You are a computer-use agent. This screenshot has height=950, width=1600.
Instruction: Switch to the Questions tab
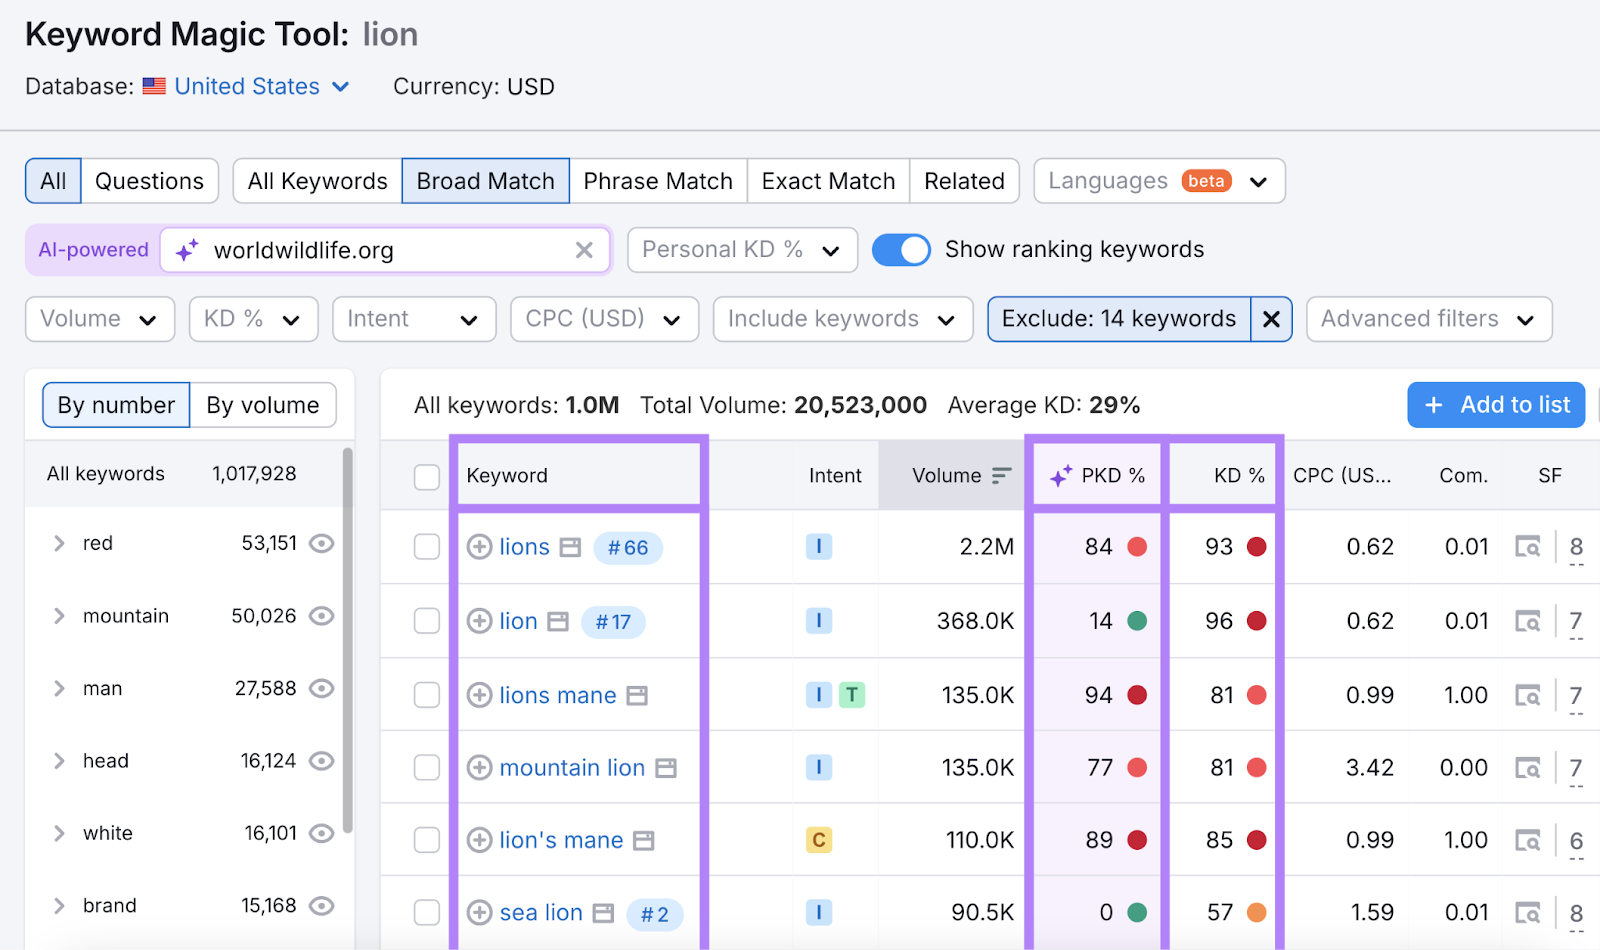tap(149, 181)
